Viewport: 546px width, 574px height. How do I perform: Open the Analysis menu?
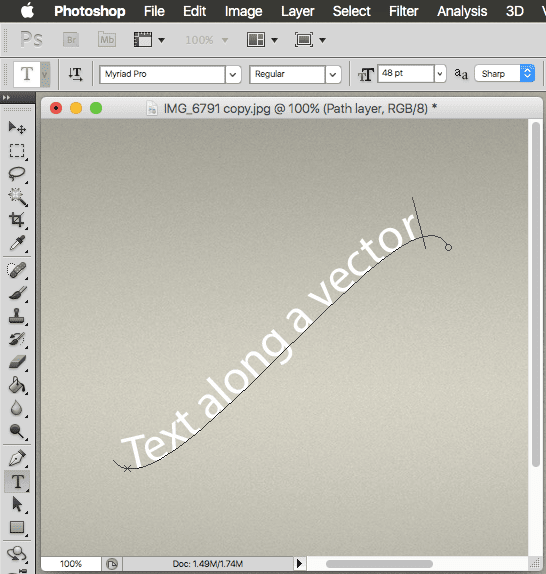(462, 11)
